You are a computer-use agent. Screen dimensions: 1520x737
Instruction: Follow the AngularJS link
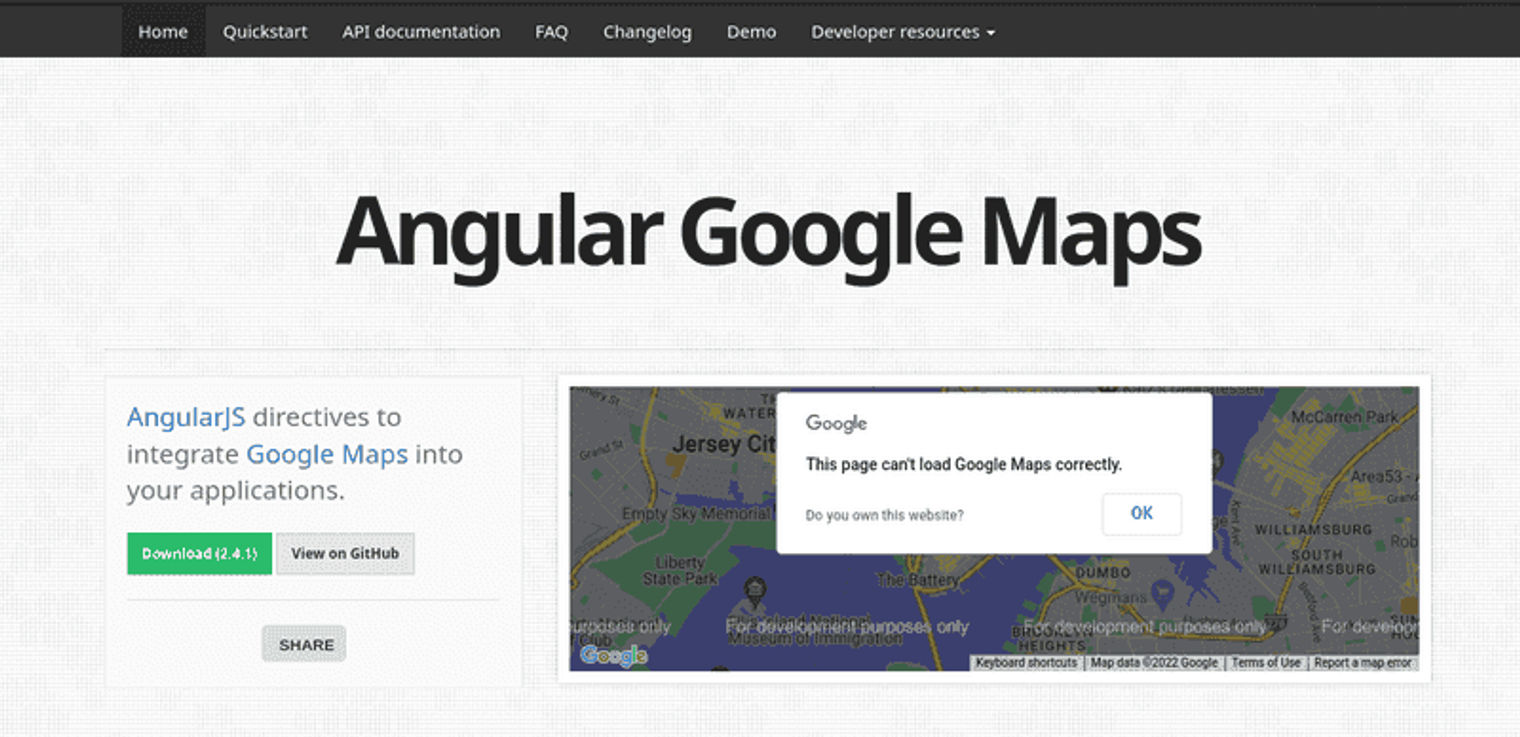click(x=186, y=417)
